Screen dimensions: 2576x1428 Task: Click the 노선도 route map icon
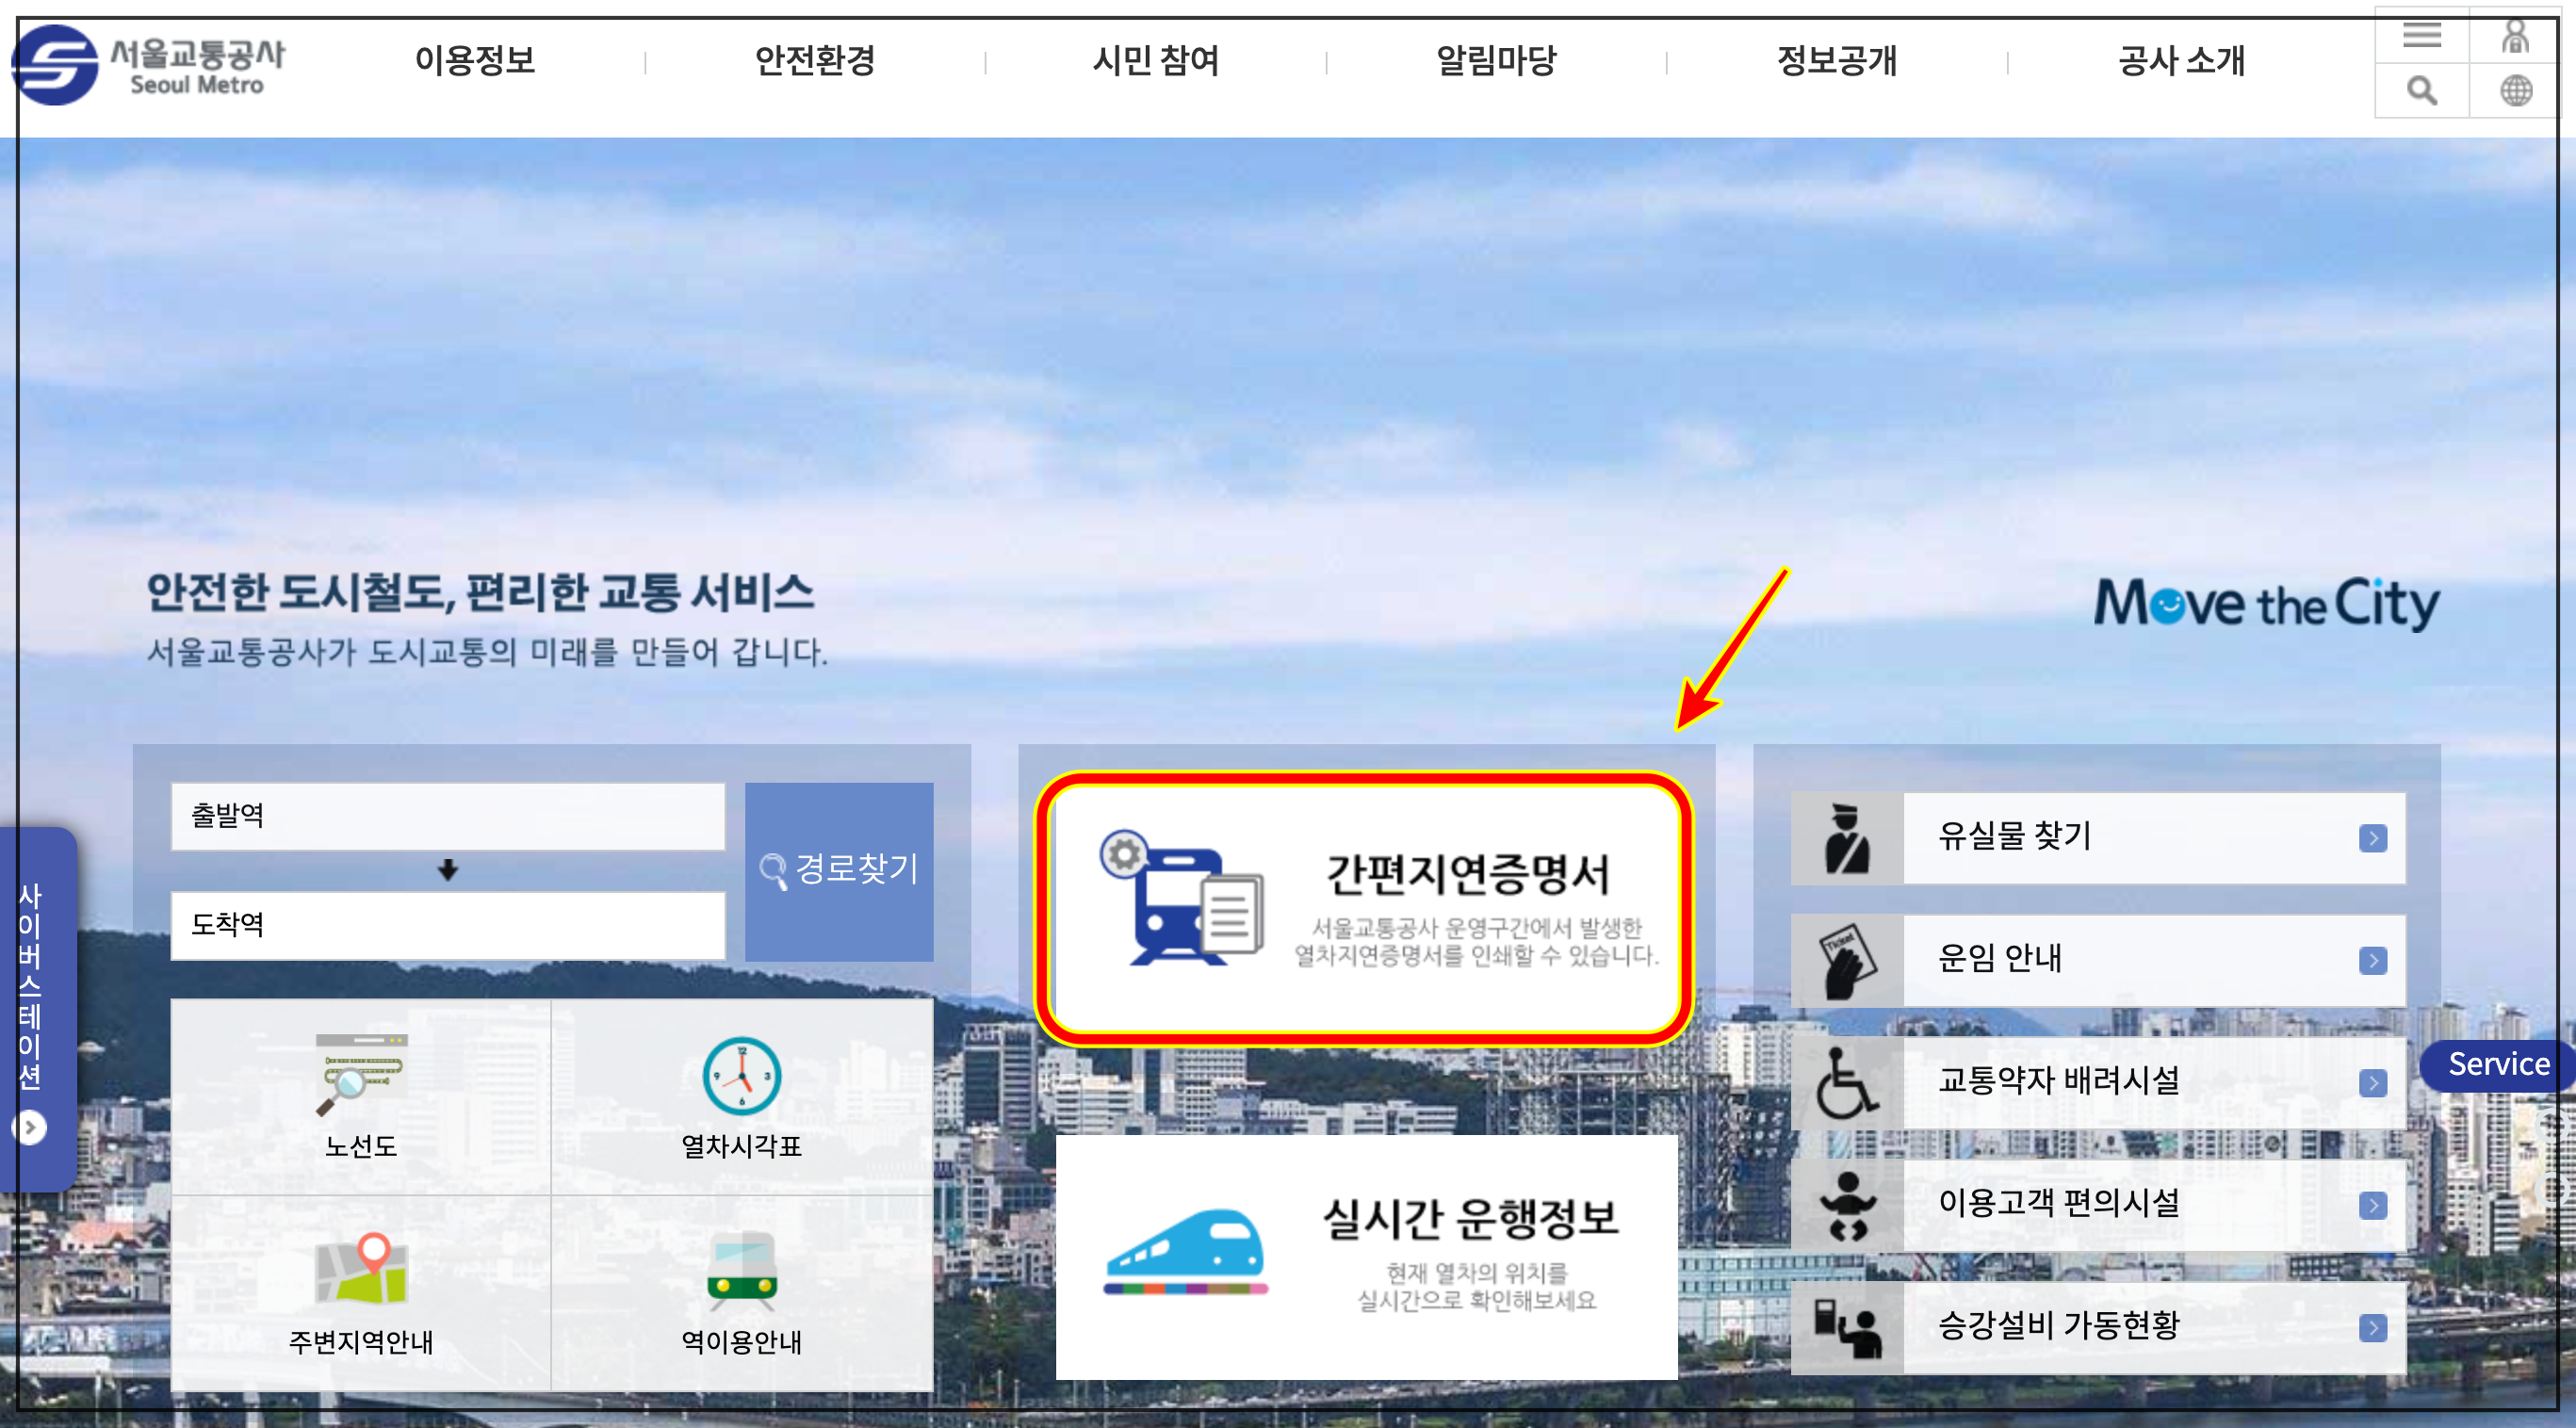click(361, 1075)
